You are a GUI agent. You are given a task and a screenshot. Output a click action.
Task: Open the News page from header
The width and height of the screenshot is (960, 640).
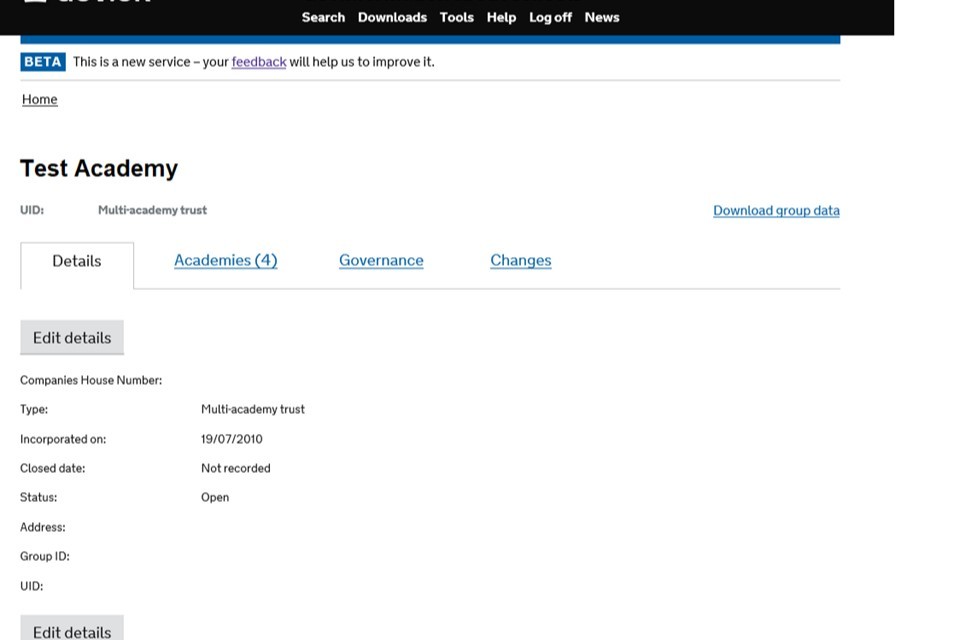click(602, 17)
